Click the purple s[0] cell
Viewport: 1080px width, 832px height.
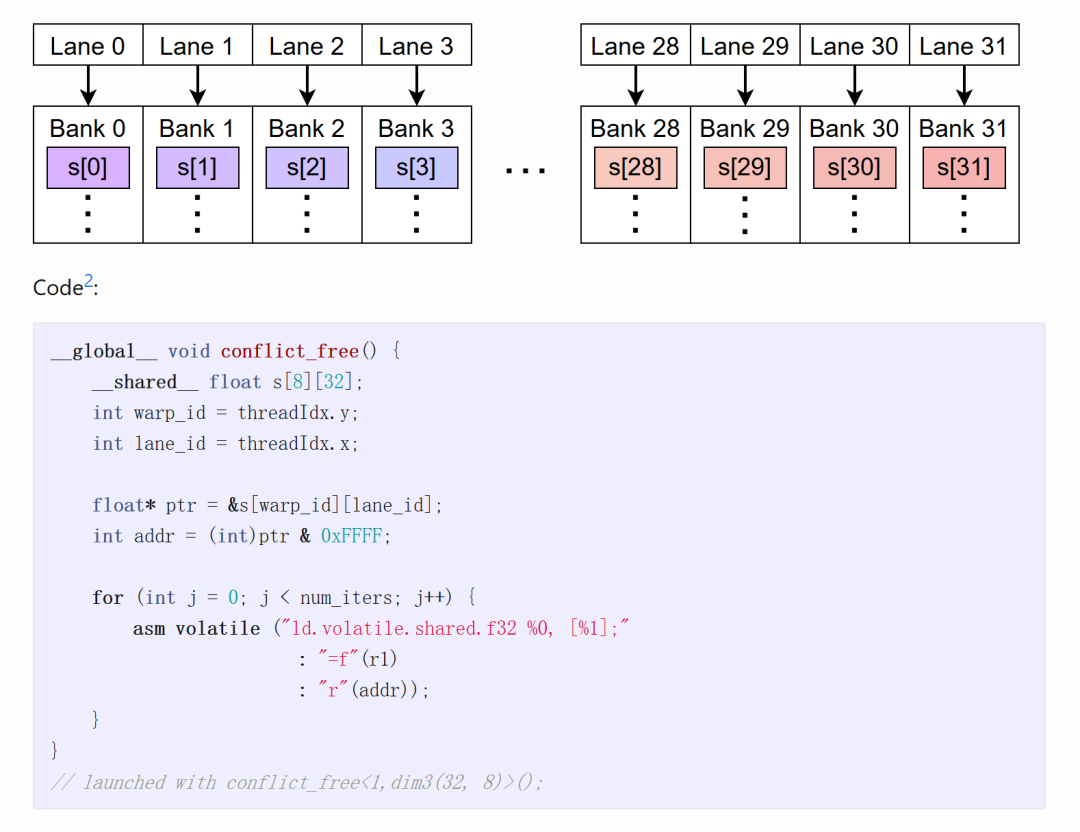click(88, 168)
